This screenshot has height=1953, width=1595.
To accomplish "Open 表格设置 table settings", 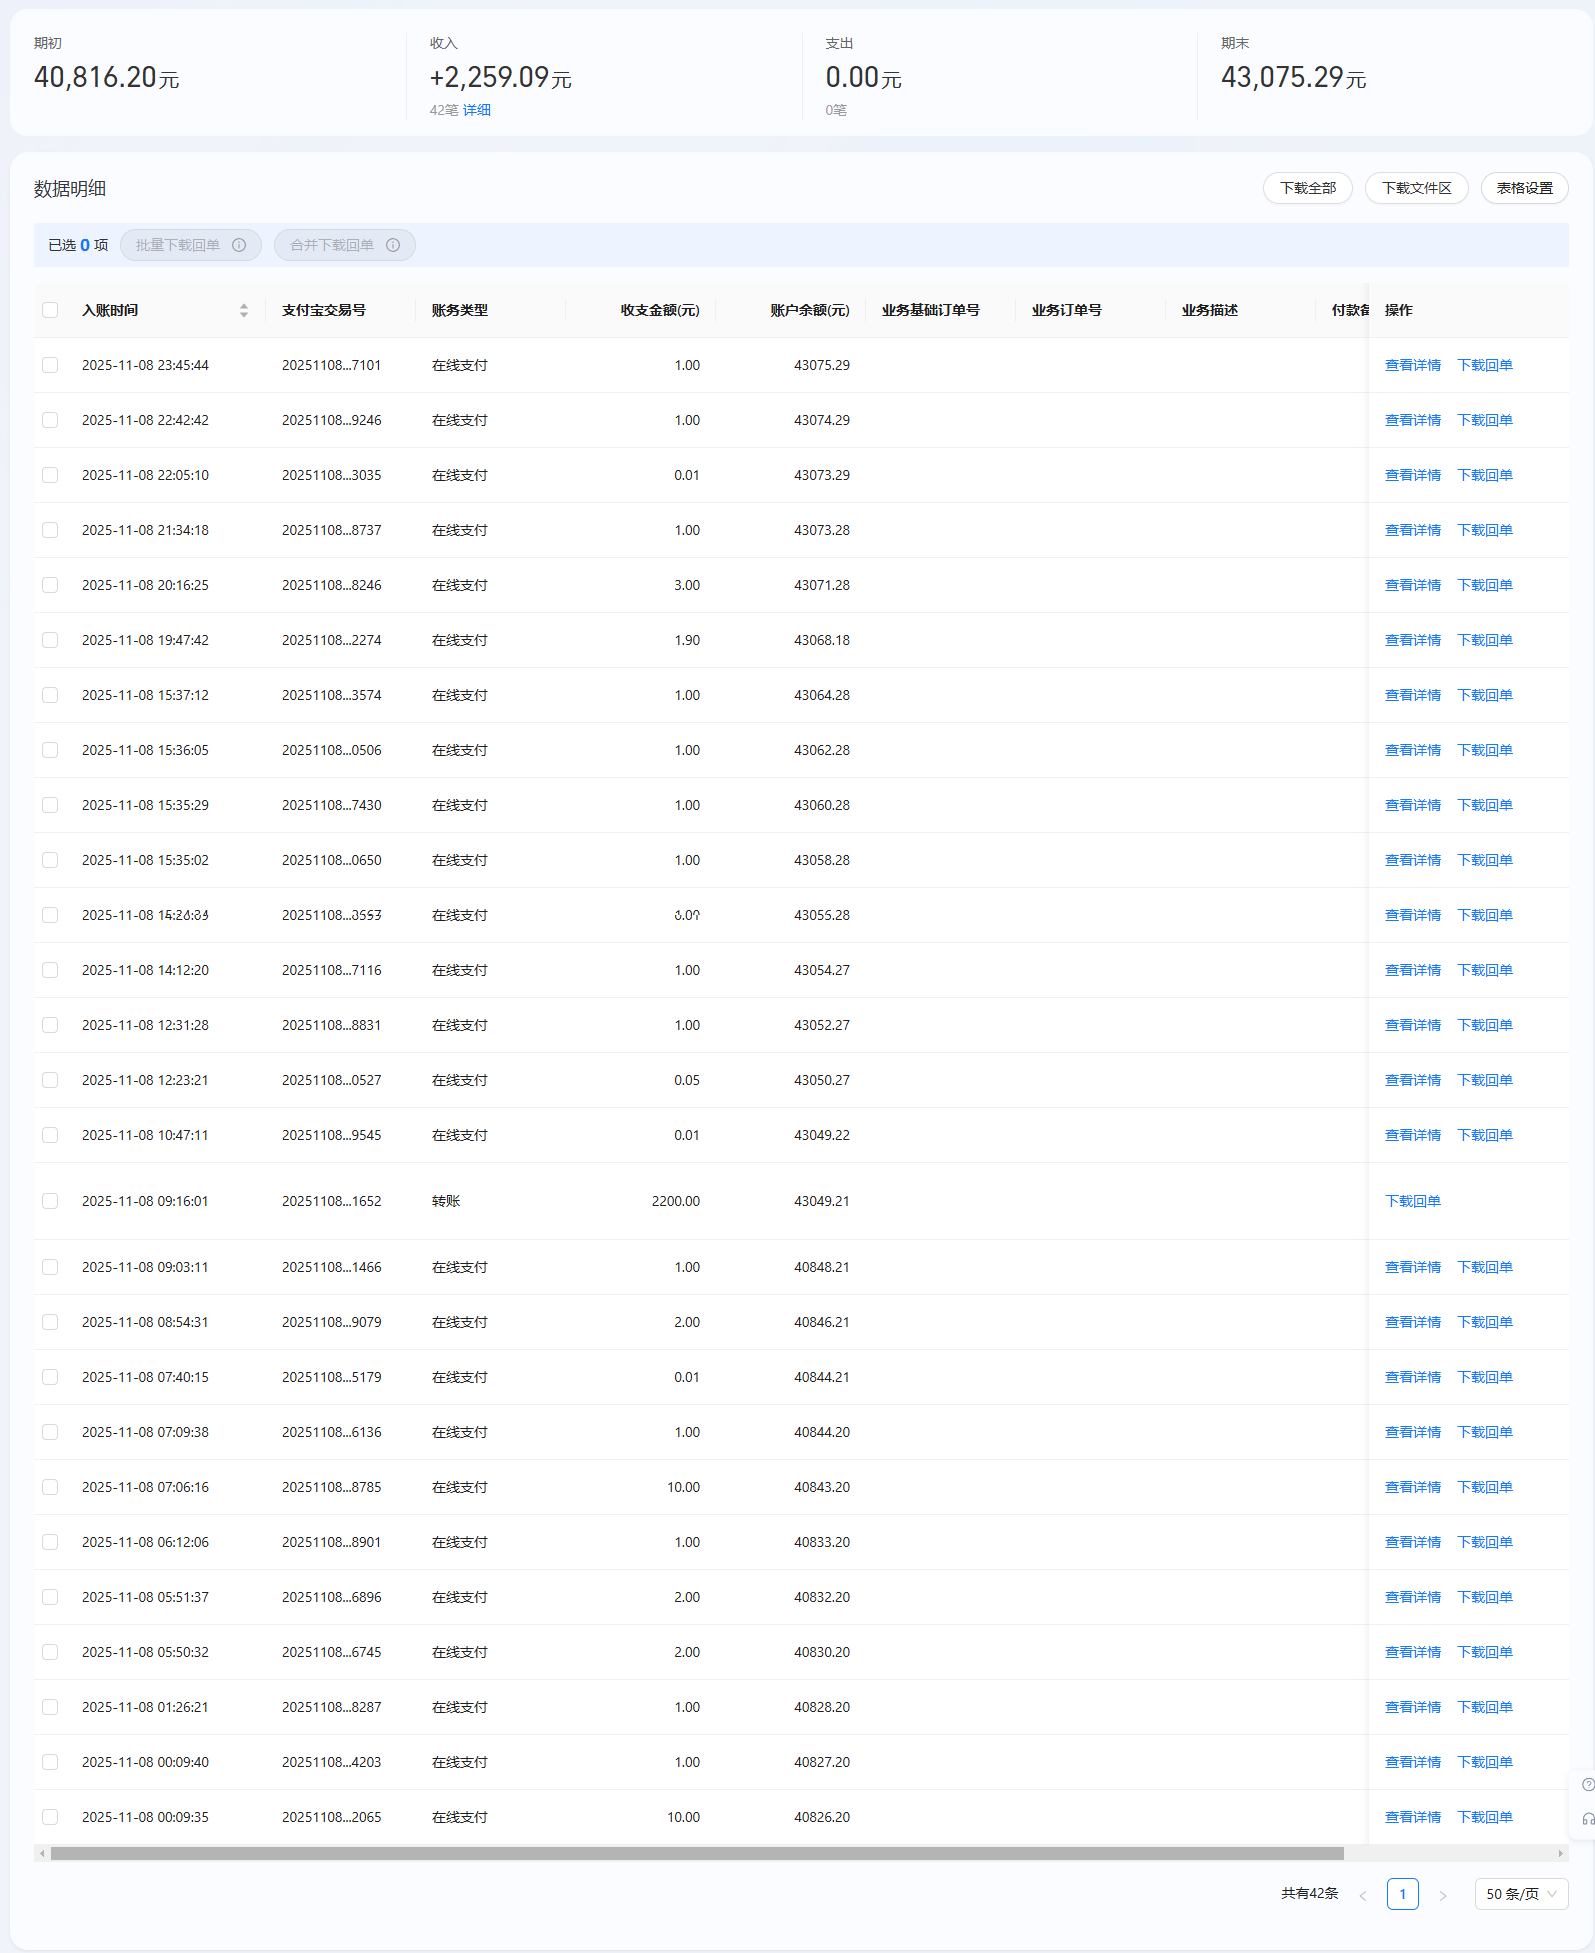I will [1524, 188].
